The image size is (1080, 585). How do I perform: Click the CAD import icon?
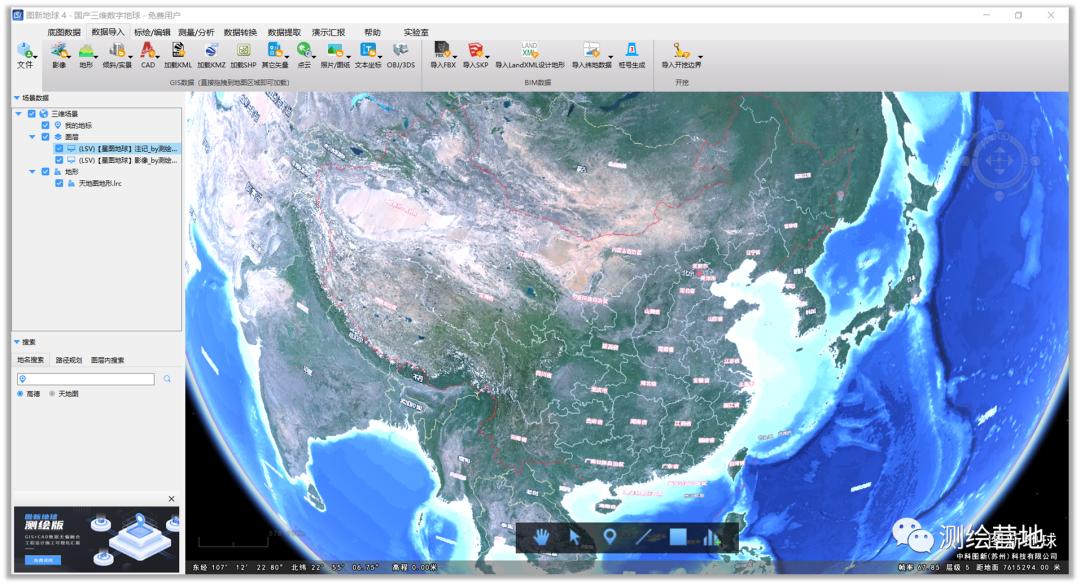point(148,53)
